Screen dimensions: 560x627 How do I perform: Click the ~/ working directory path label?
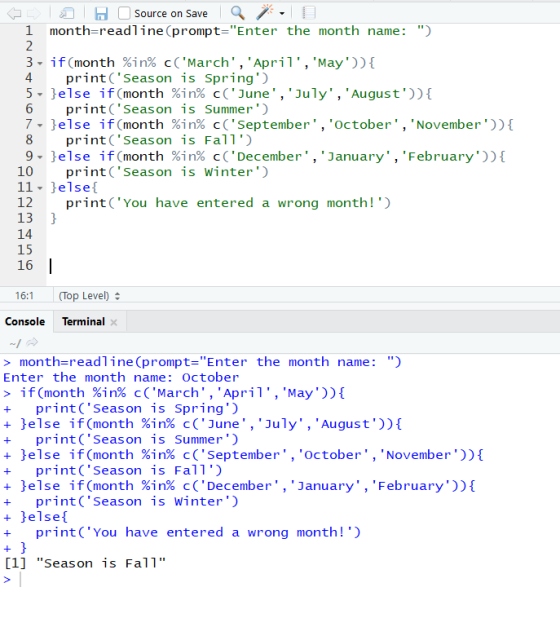[x=15, y=343]
